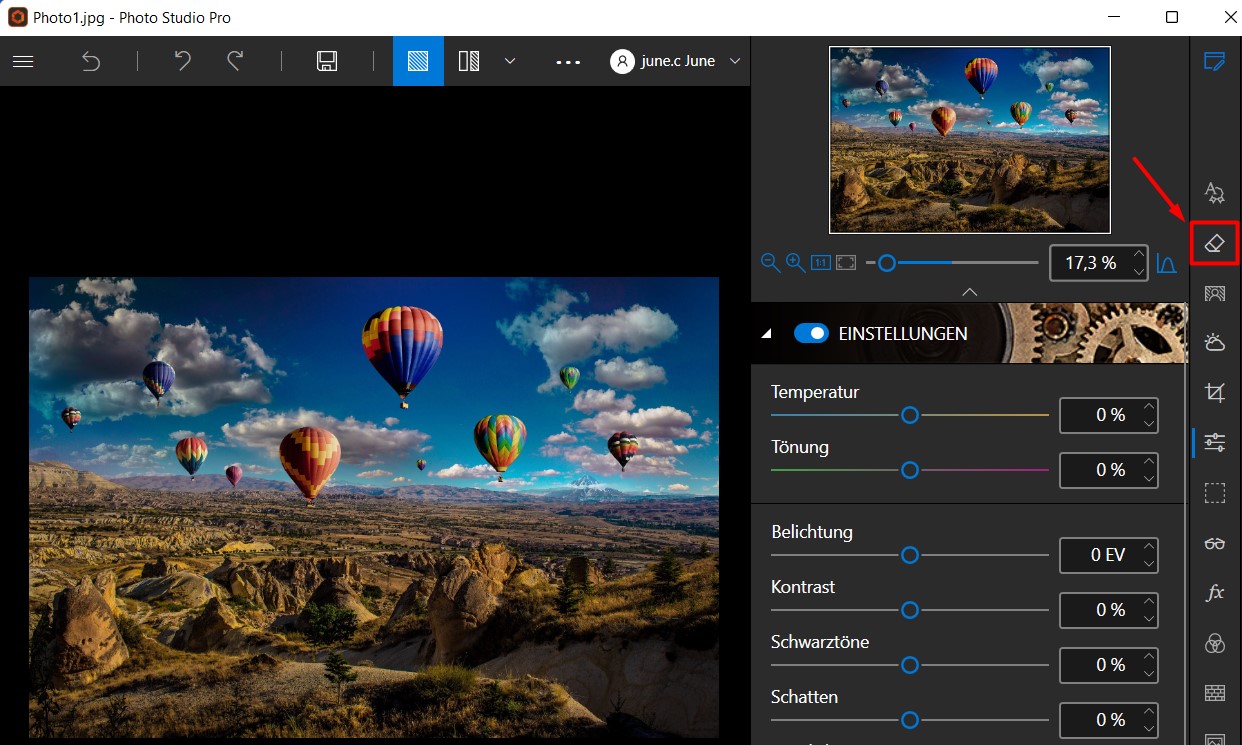Screen dimensions: 1242x745
Task: Open the fx effects panel
Action: coord(1215,593)
